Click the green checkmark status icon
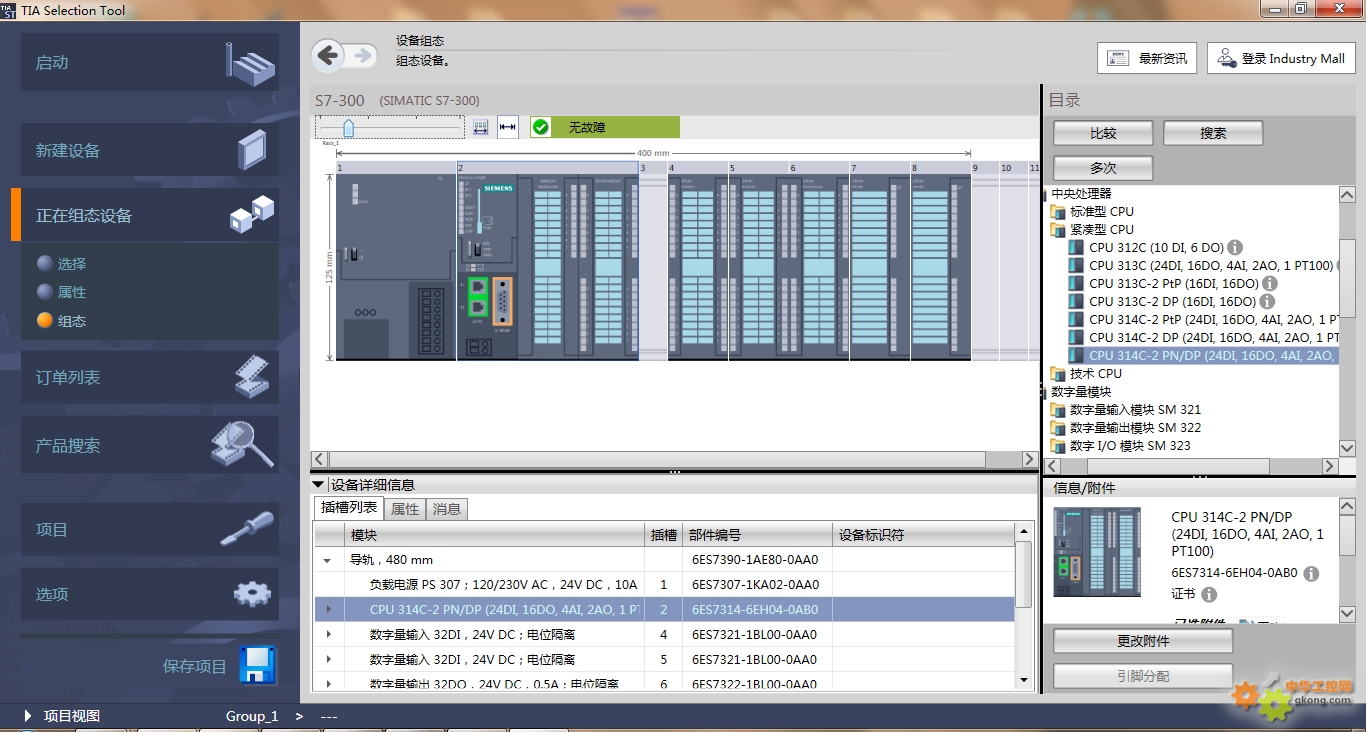 click(541, 127)
